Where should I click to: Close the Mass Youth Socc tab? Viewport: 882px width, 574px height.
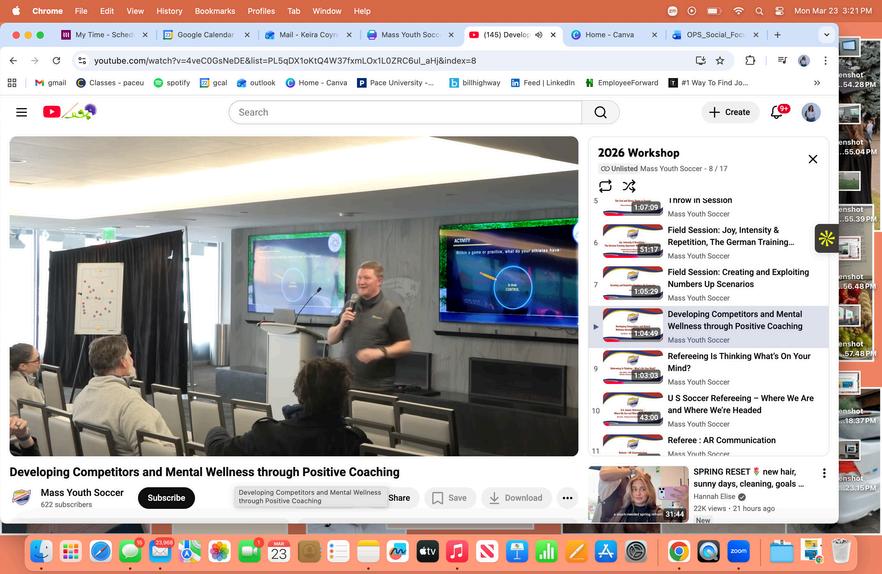(x=451, y=35)
